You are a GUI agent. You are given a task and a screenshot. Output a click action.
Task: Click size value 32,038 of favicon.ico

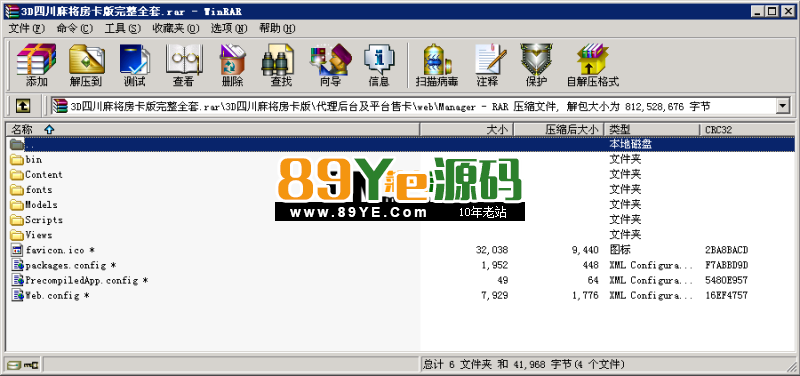491,250
